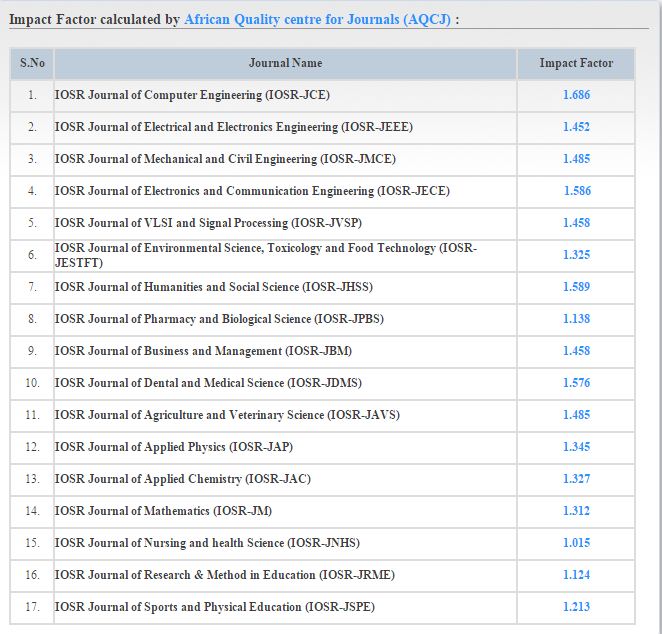
Task: Click impact factor 1.213 for IOSR-JSPE
Action: click(x=576, y=607)
